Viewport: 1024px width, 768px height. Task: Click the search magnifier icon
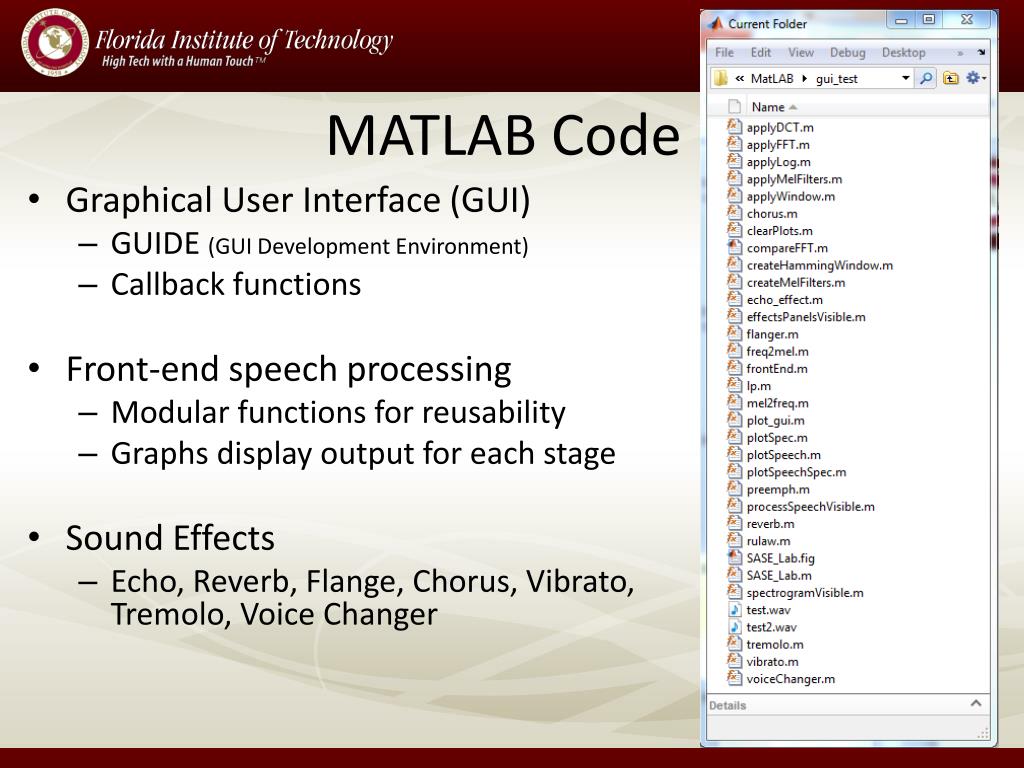pos(926,78)
